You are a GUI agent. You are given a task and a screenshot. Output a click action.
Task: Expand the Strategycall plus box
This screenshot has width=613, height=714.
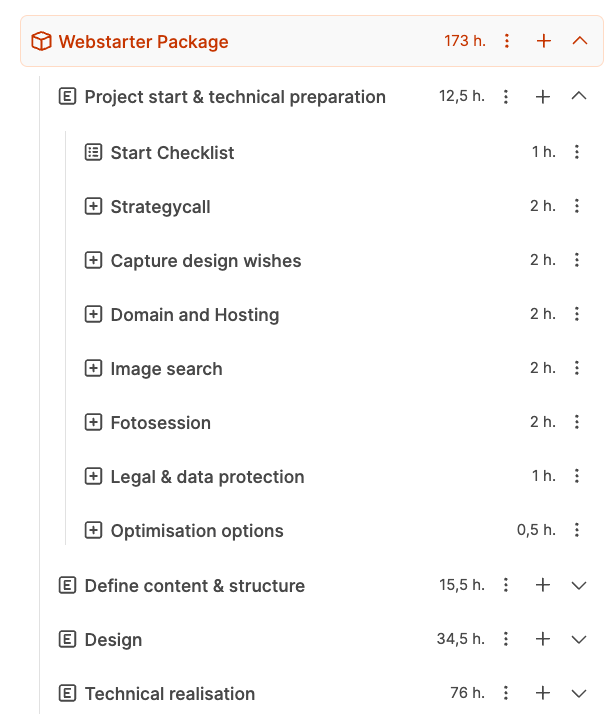coord(93,206)
